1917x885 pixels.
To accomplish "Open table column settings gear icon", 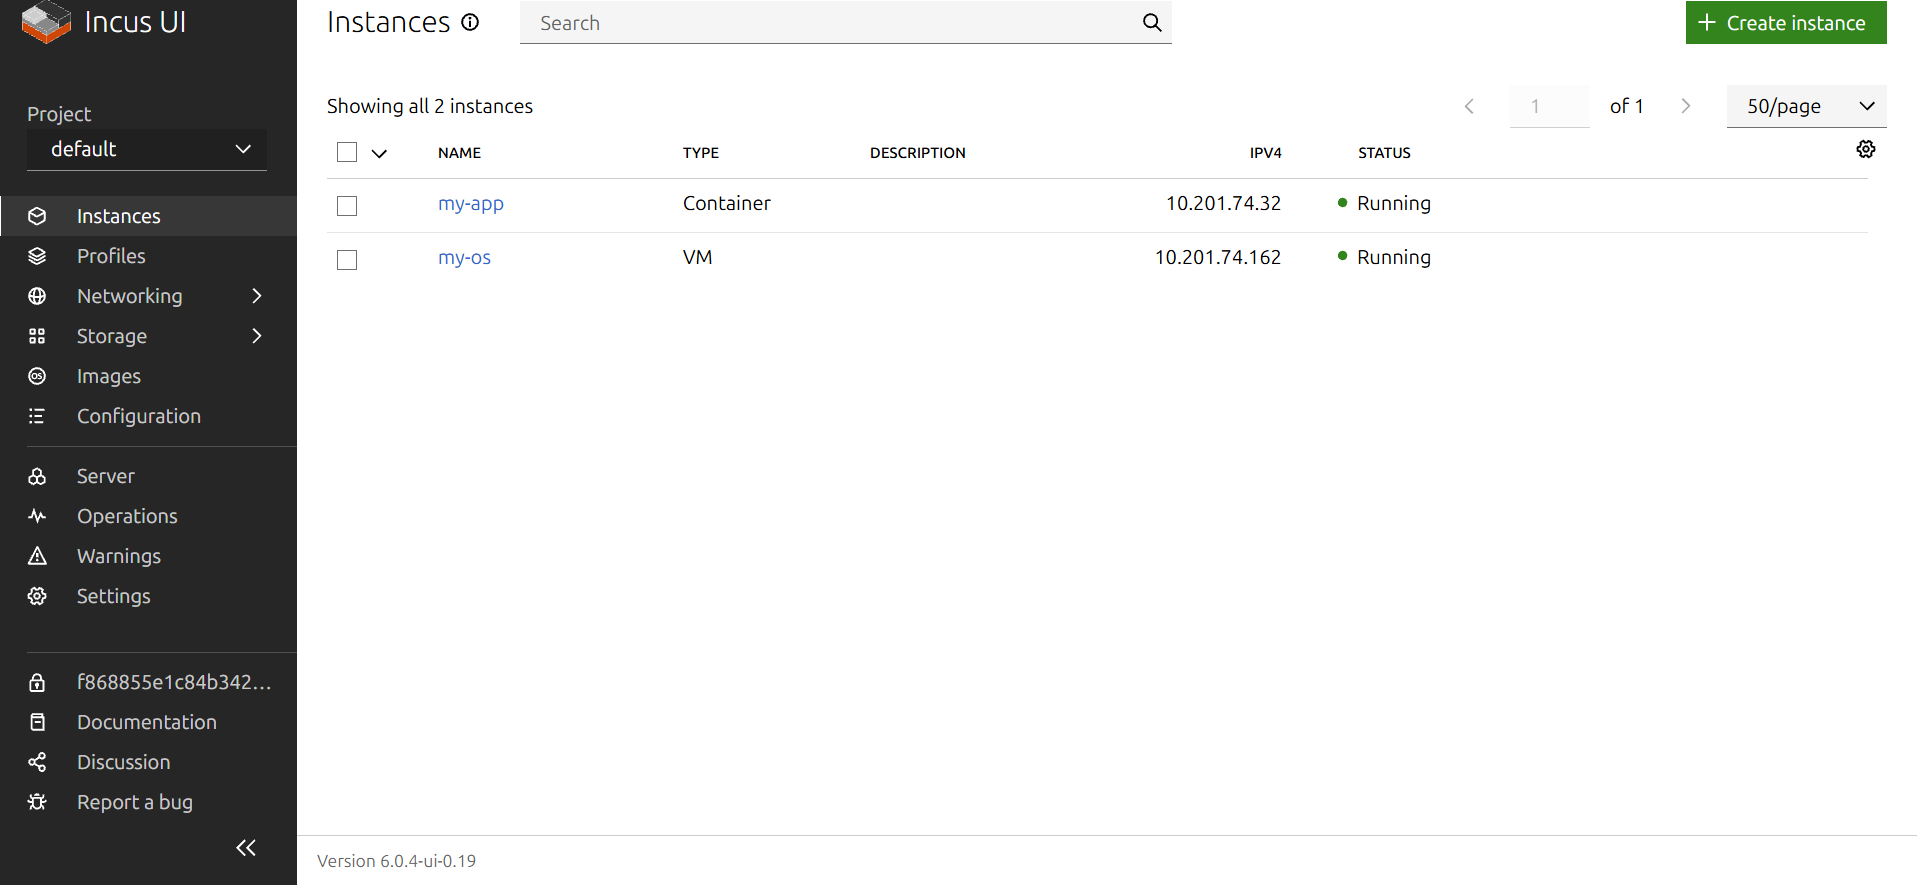I will tap(1865, 149).
